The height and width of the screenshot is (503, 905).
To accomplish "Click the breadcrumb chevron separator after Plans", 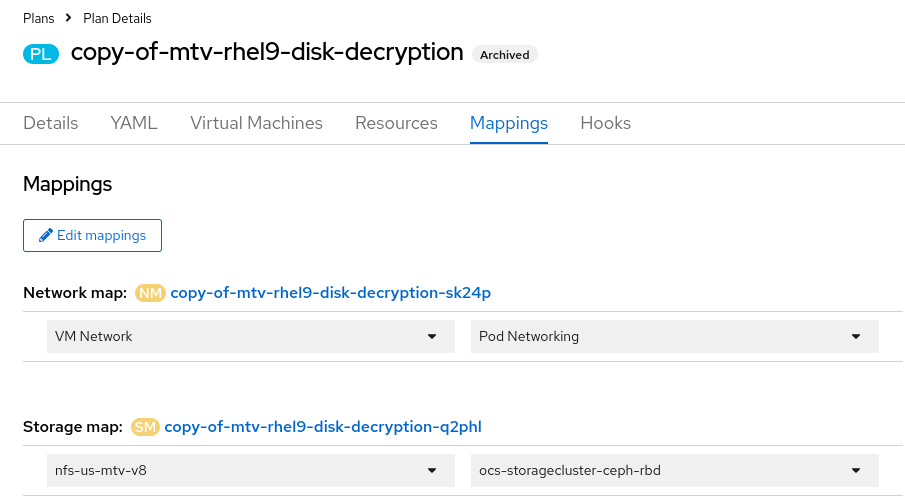I will [x=68, y=18].
